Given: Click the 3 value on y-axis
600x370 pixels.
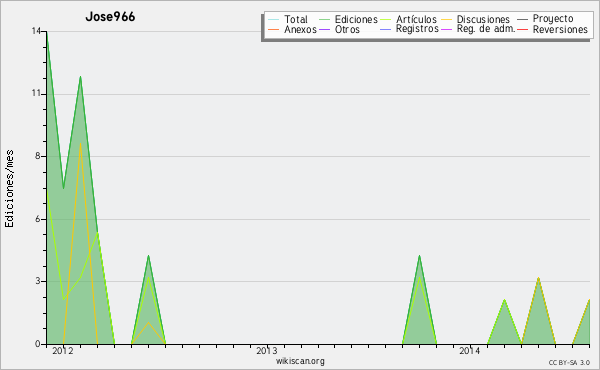Looking at the screenshot, I should point(38,281).
